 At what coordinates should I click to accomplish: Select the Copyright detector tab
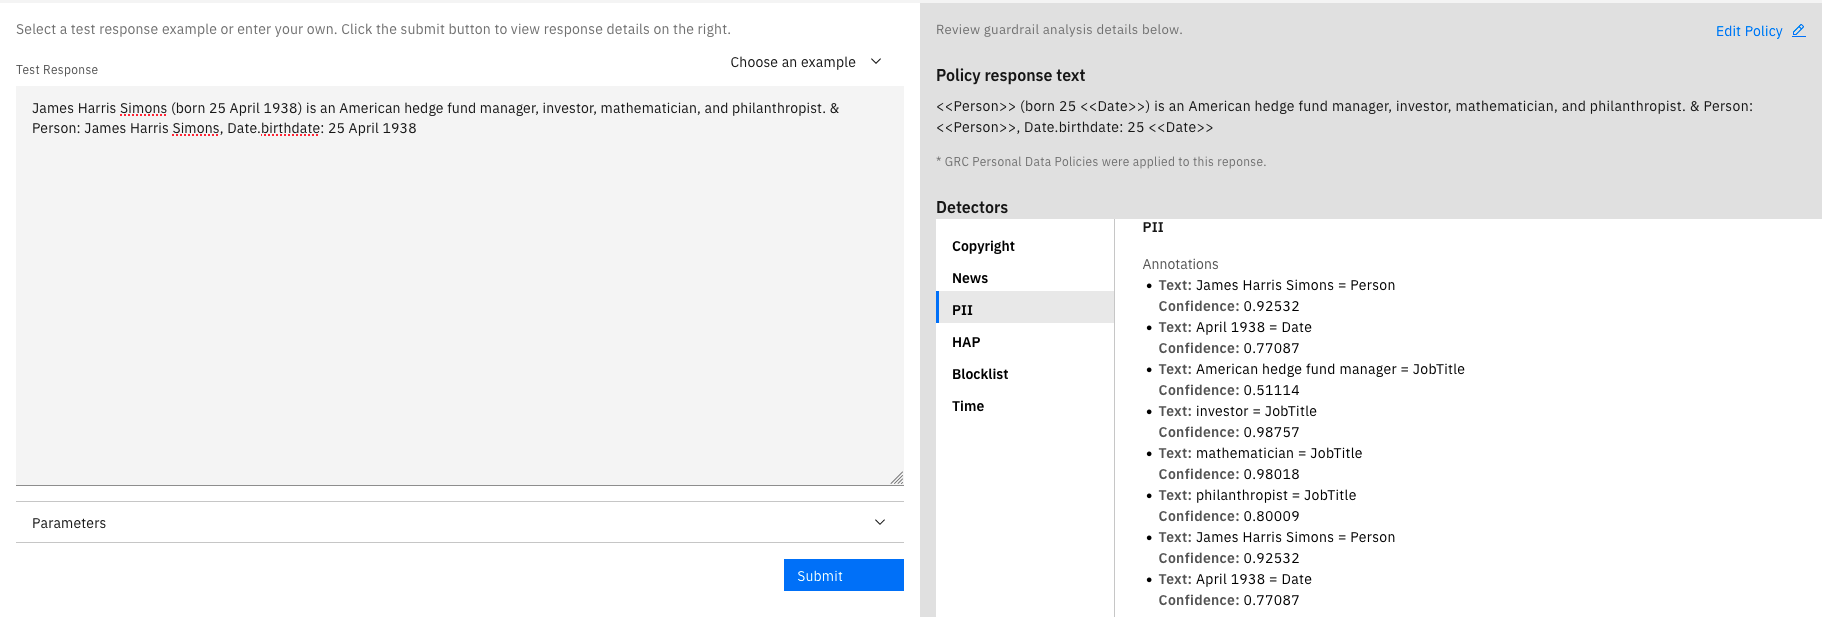[x=983, y=246]
